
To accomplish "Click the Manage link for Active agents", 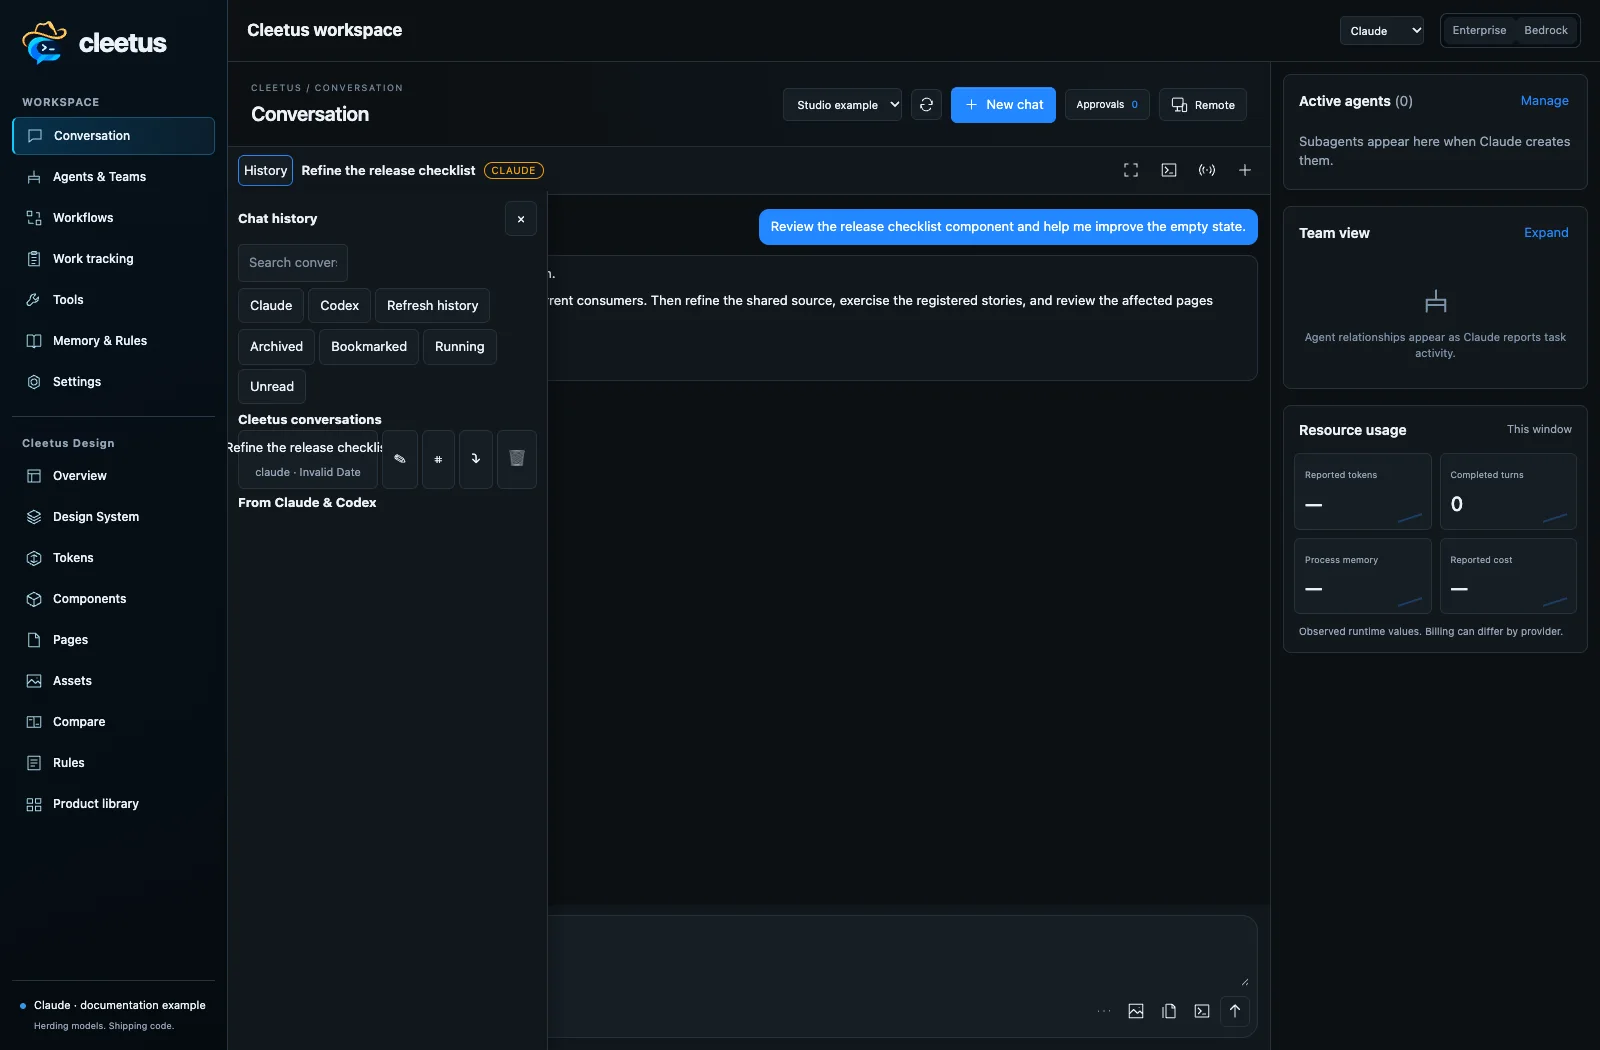I will (1544, 101).
